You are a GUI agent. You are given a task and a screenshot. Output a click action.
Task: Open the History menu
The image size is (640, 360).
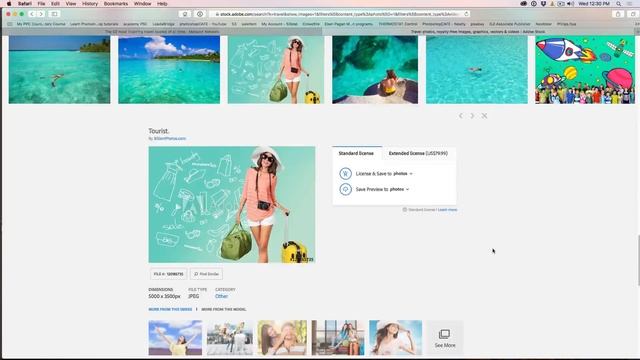[90, 4]
